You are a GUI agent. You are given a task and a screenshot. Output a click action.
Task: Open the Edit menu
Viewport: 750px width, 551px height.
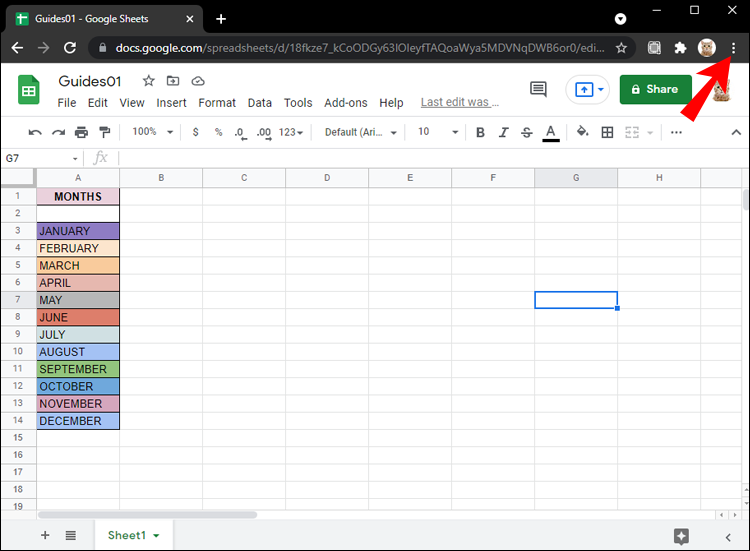pos(98,103)
